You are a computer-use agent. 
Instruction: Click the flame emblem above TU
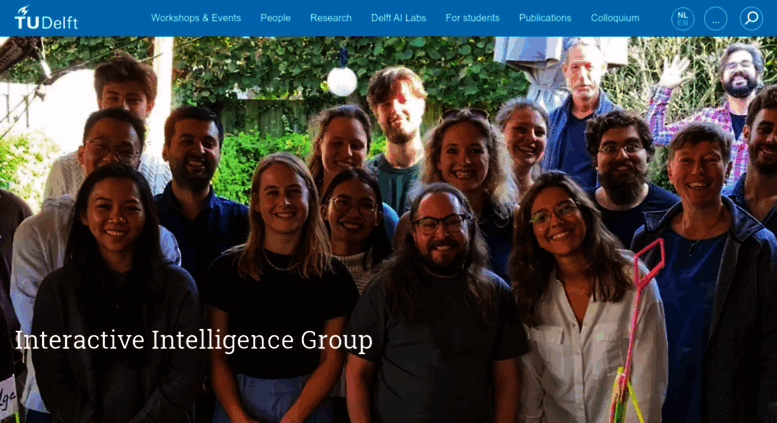click(x=23, y=10)
